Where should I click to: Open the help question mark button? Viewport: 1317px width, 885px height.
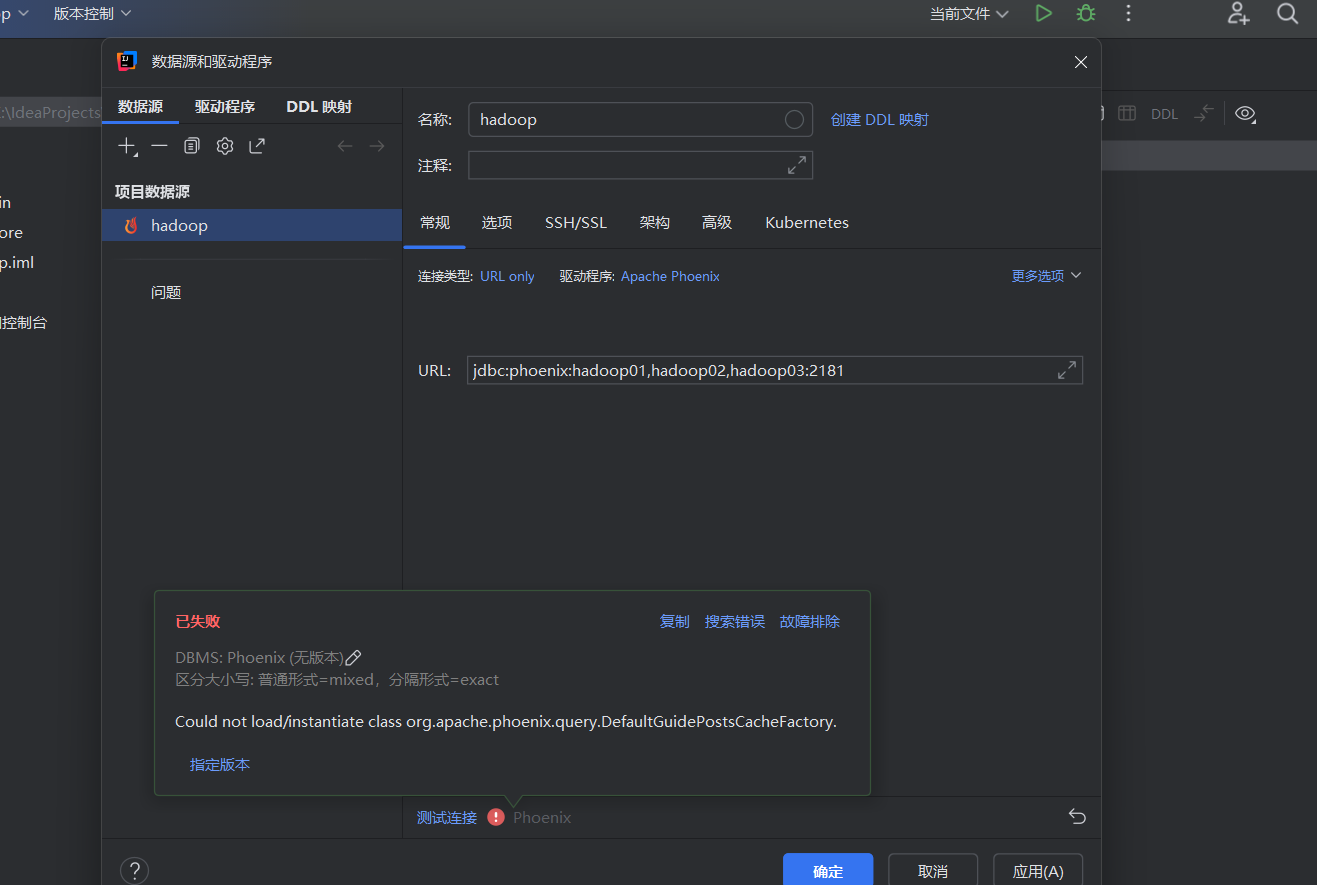134,871
